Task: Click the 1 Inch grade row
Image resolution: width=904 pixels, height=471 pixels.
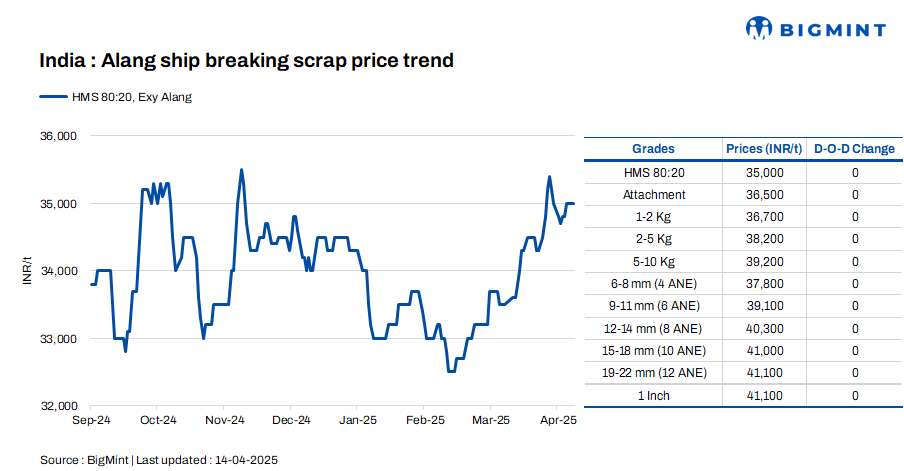Action: tap(654, 396)
